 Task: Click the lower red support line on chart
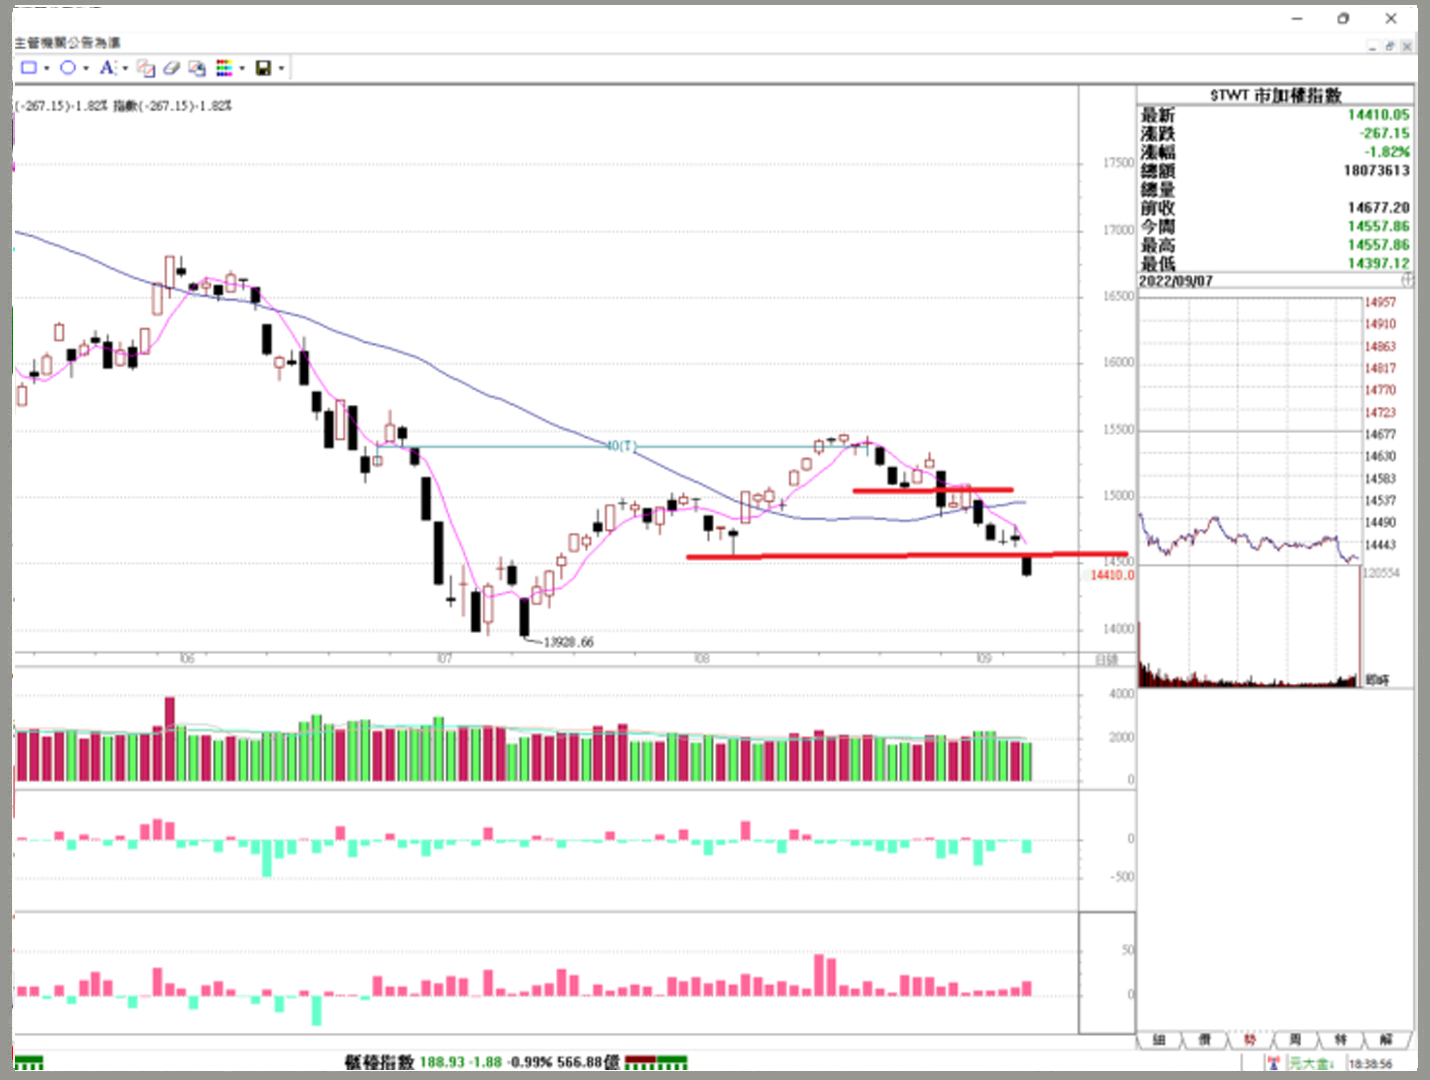click(x=906, y=555)
